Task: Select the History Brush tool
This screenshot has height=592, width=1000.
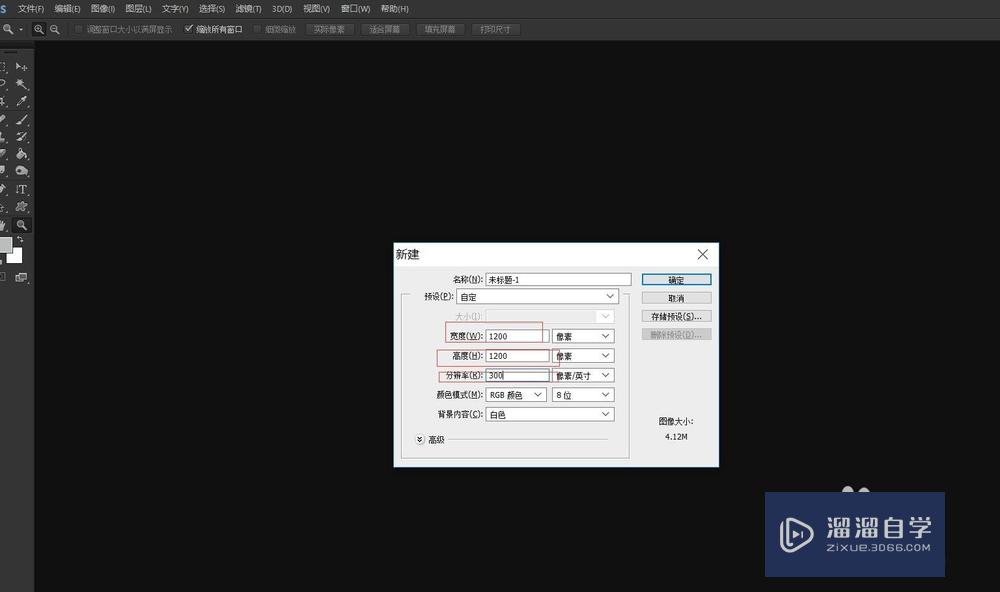Action: 22,136
